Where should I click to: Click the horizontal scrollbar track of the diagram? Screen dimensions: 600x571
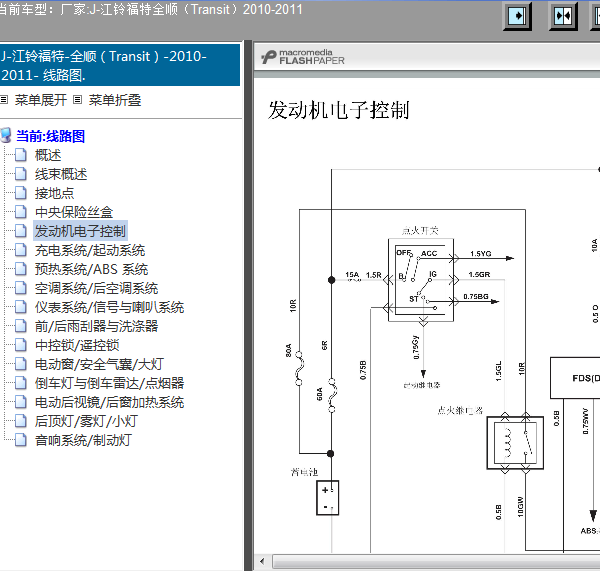pos(436,561)
